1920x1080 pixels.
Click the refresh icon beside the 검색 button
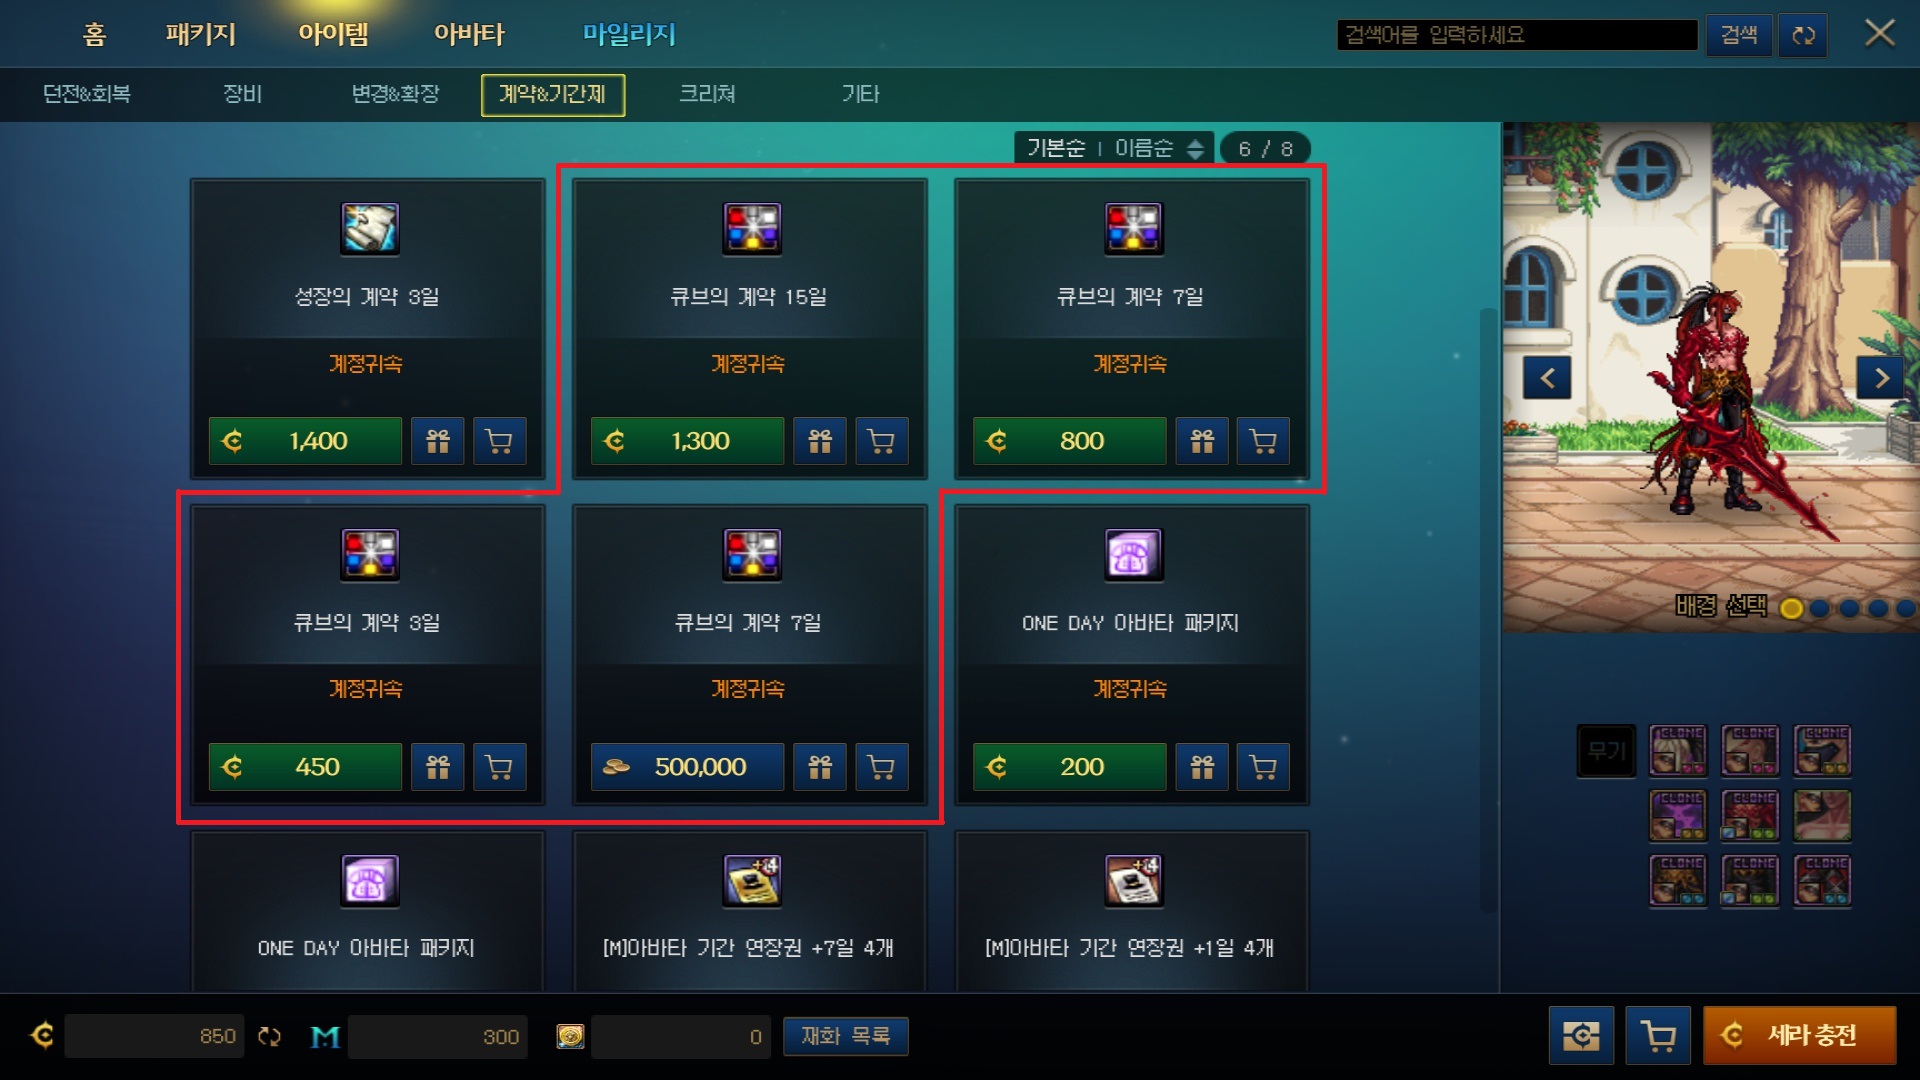click(x=1803, y=35)
